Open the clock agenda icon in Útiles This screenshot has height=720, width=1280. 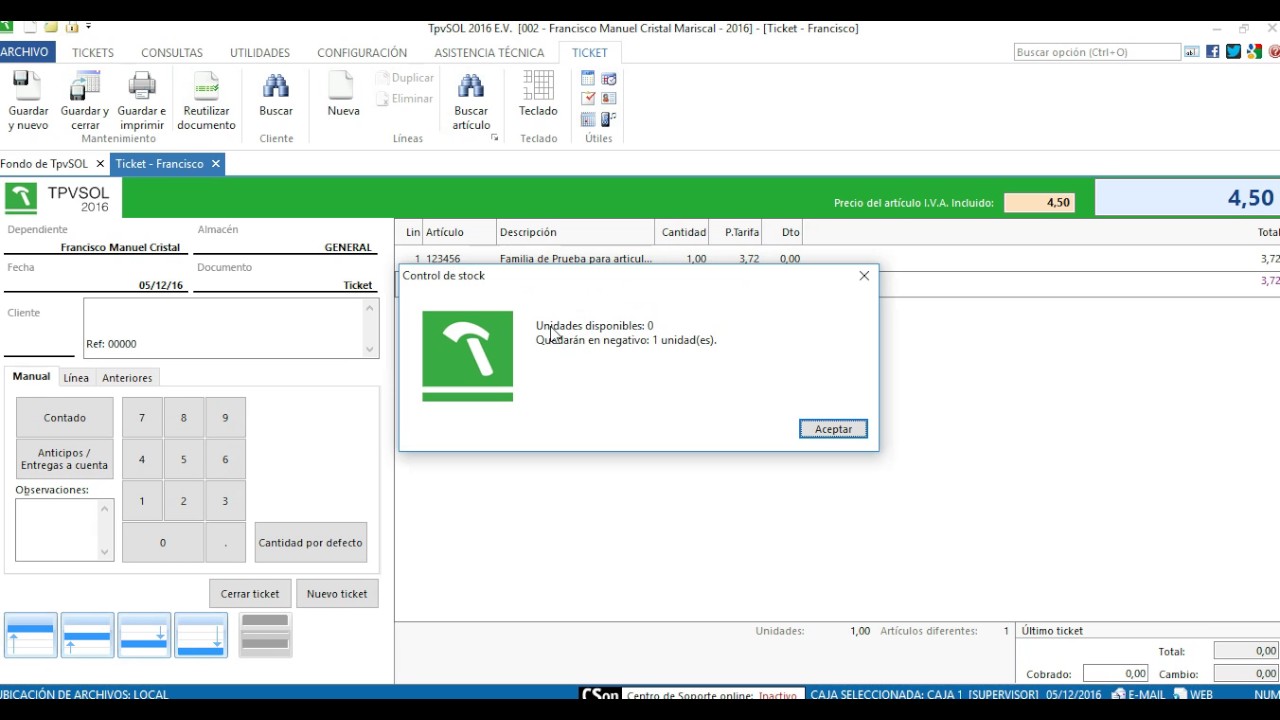coord(609,78)
